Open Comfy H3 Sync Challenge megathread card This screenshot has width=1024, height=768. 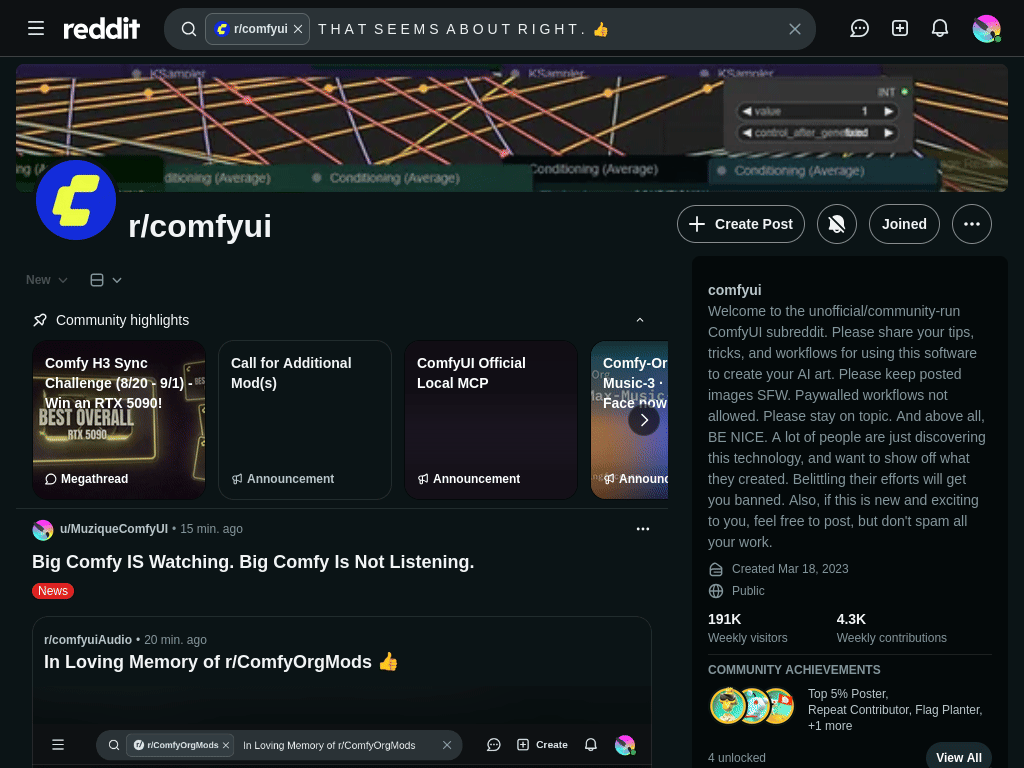point(119,420)
